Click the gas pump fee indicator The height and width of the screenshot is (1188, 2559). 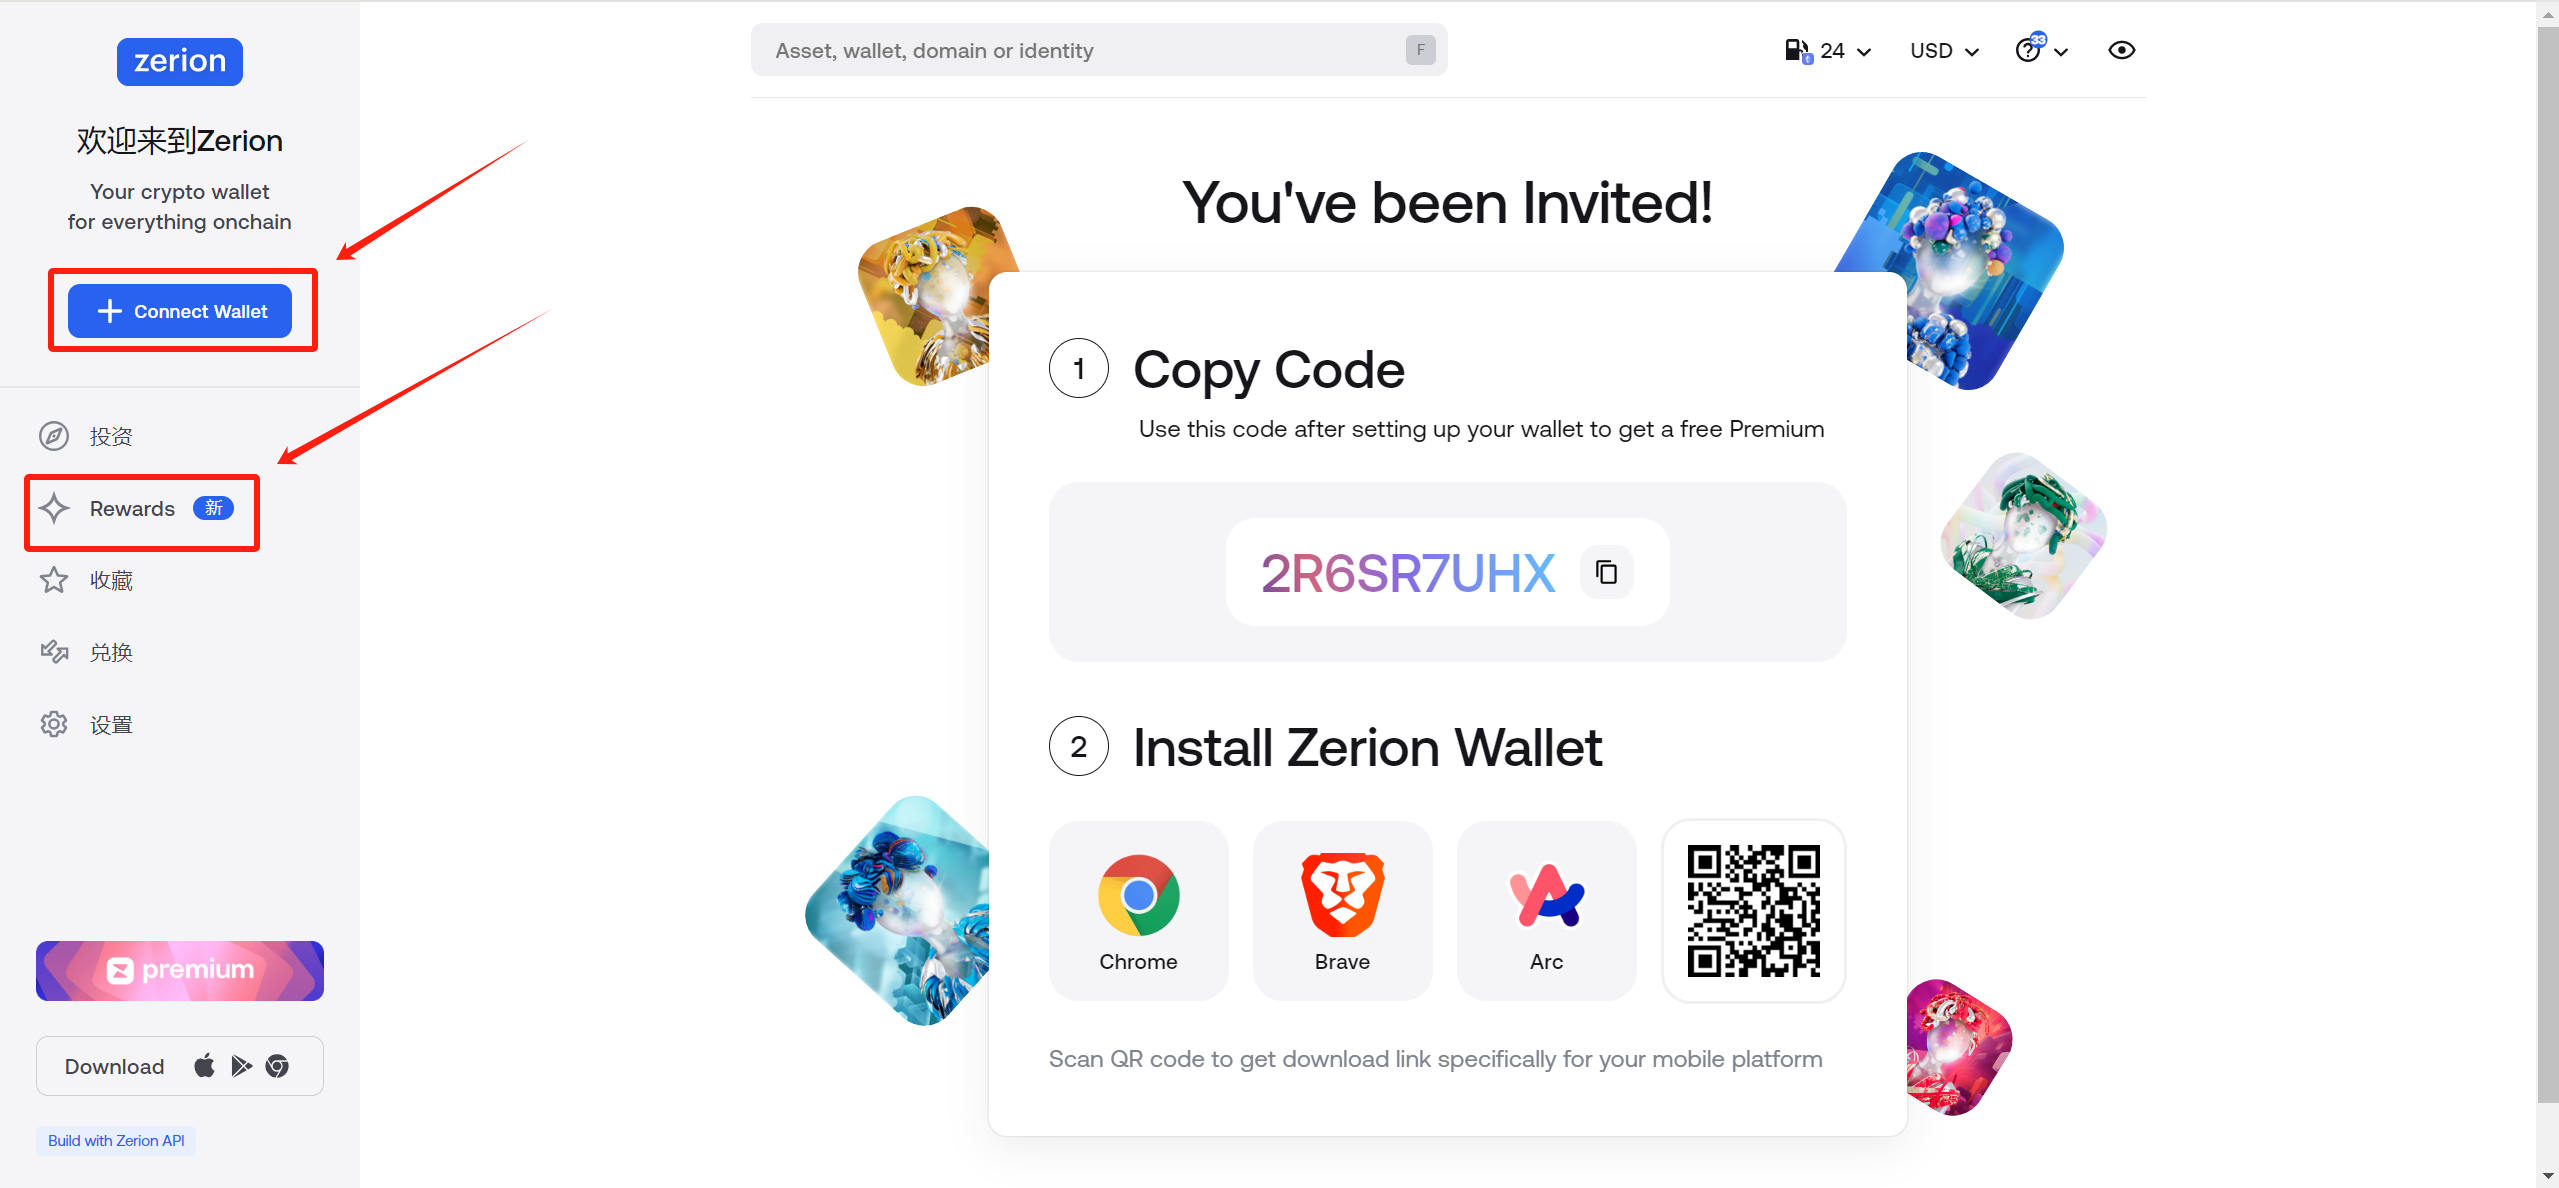point(1797,49)
